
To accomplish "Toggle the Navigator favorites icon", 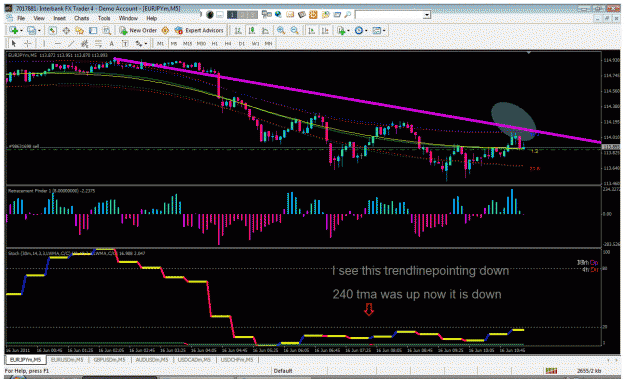I will pos(79,31).
